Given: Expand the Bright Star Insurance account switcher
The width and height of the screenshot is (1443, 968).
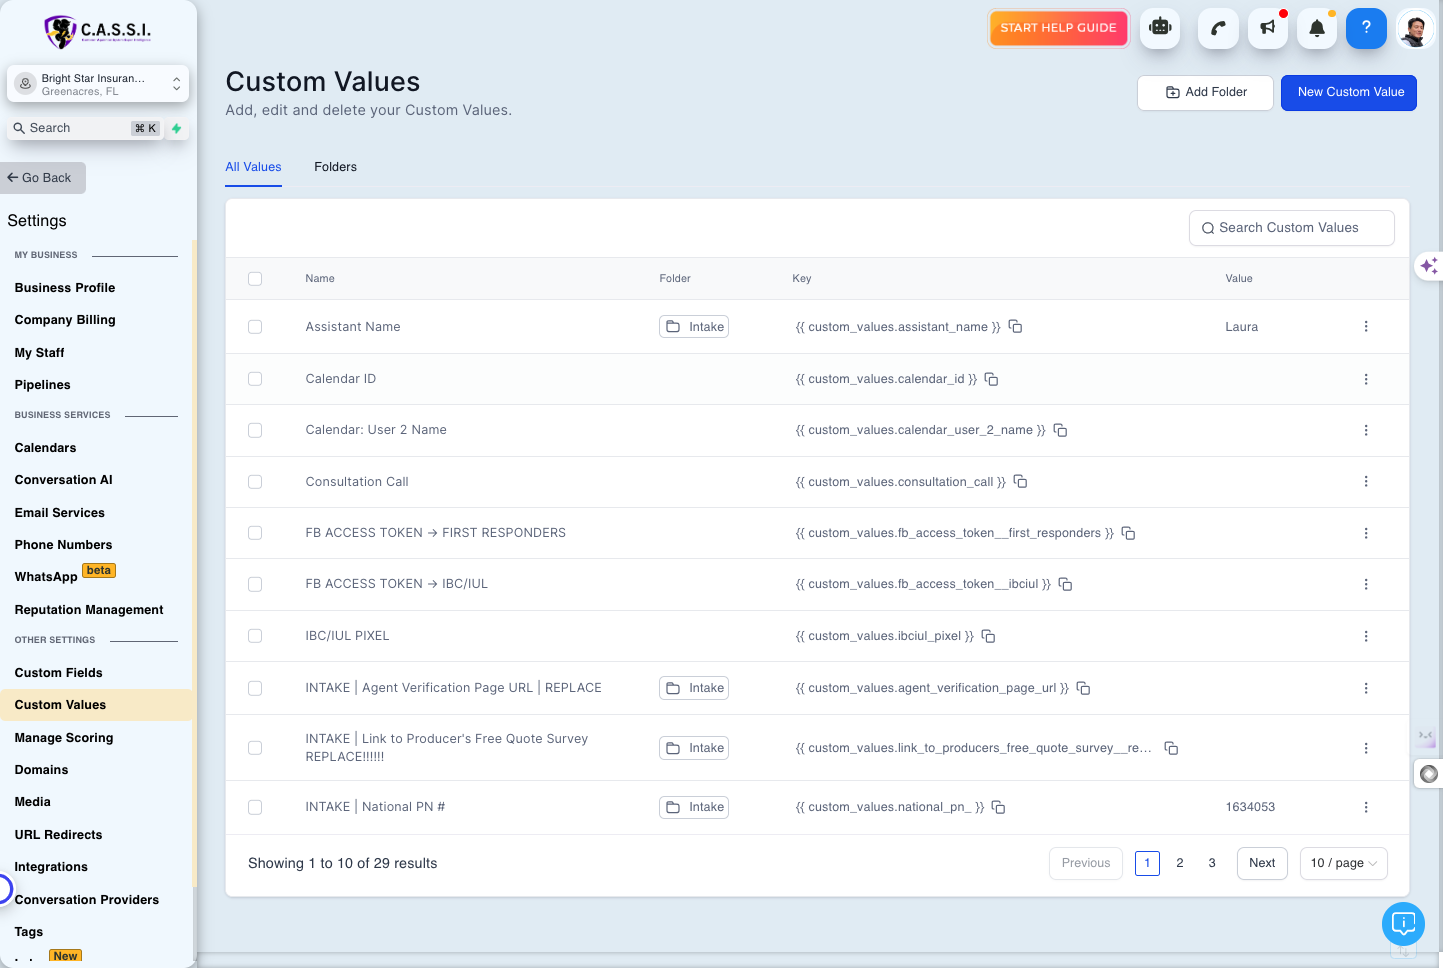Looking at the screenshot, I should click(98, 84).
